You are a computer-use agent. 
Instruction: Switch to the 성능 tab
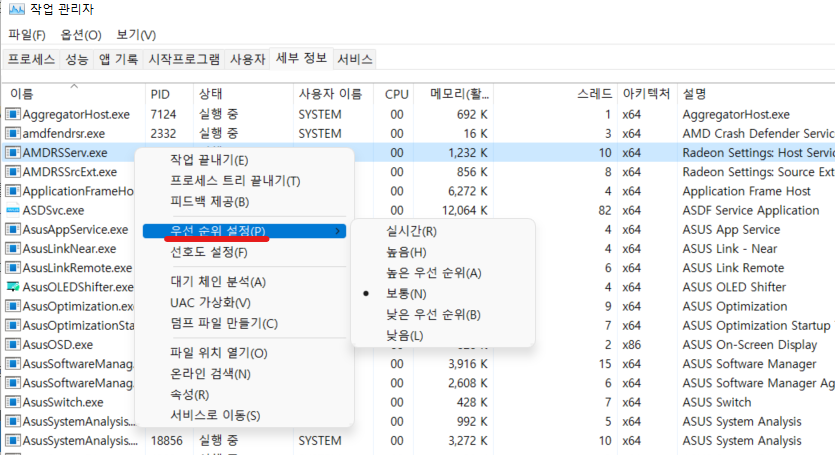(x=76, y=59)
